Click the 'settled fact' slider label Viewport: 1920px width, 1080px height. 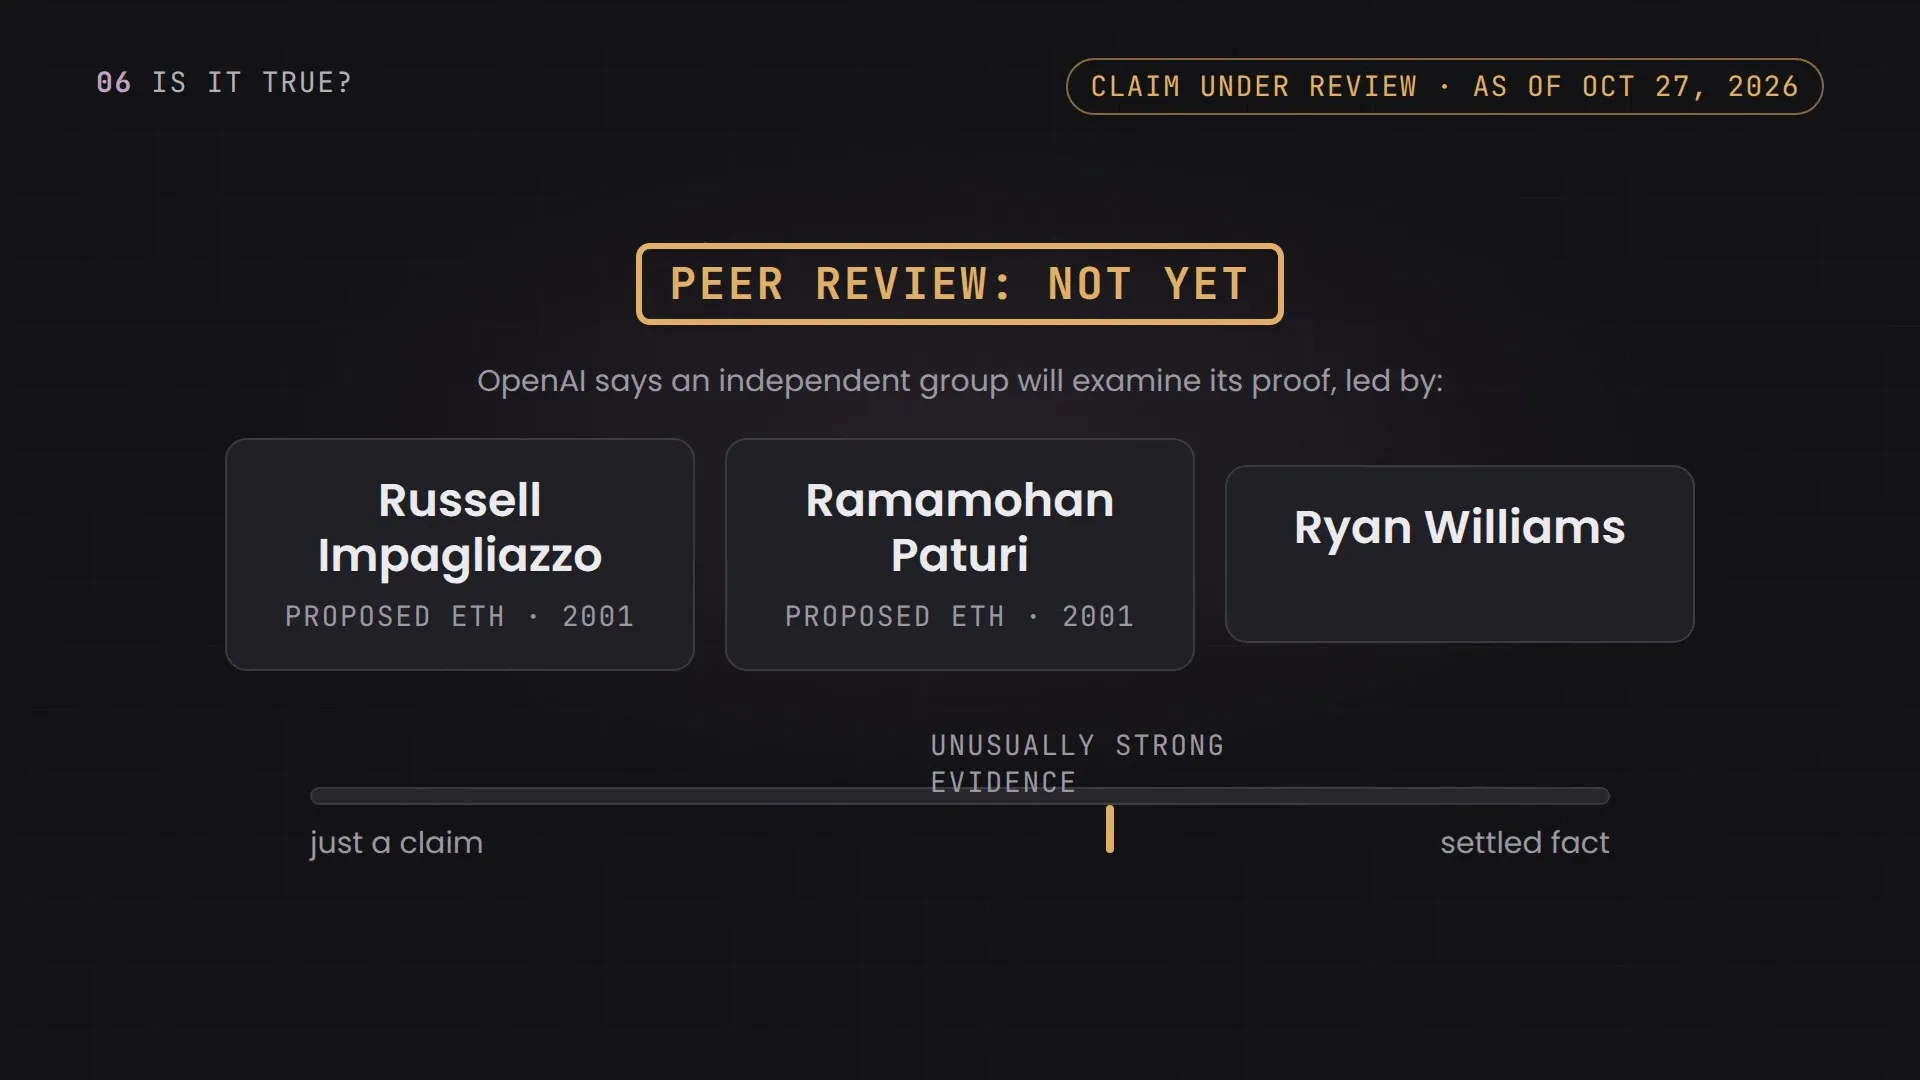(x=1525, y=843)
